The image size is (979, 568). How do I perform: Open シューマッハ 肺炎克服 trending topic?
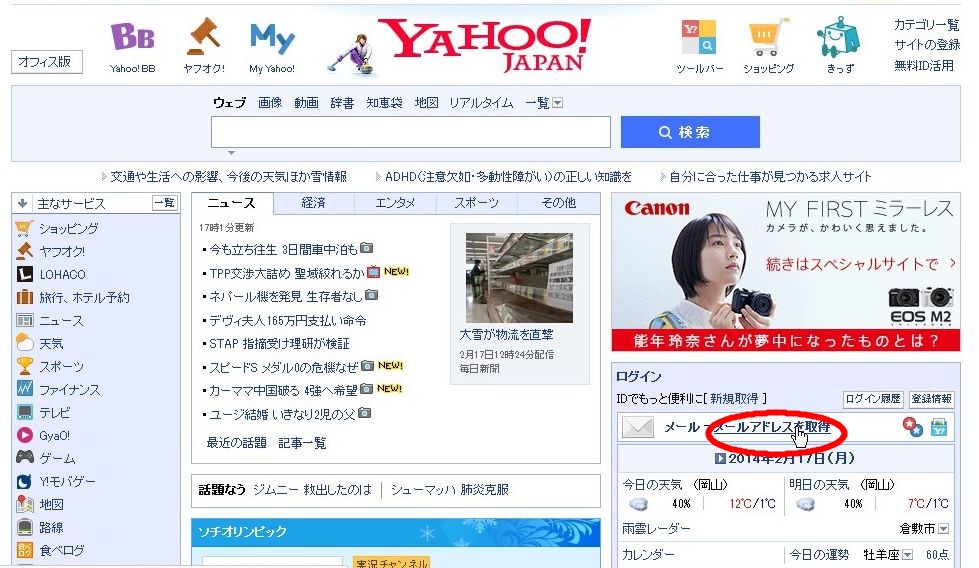click(450, 490)
